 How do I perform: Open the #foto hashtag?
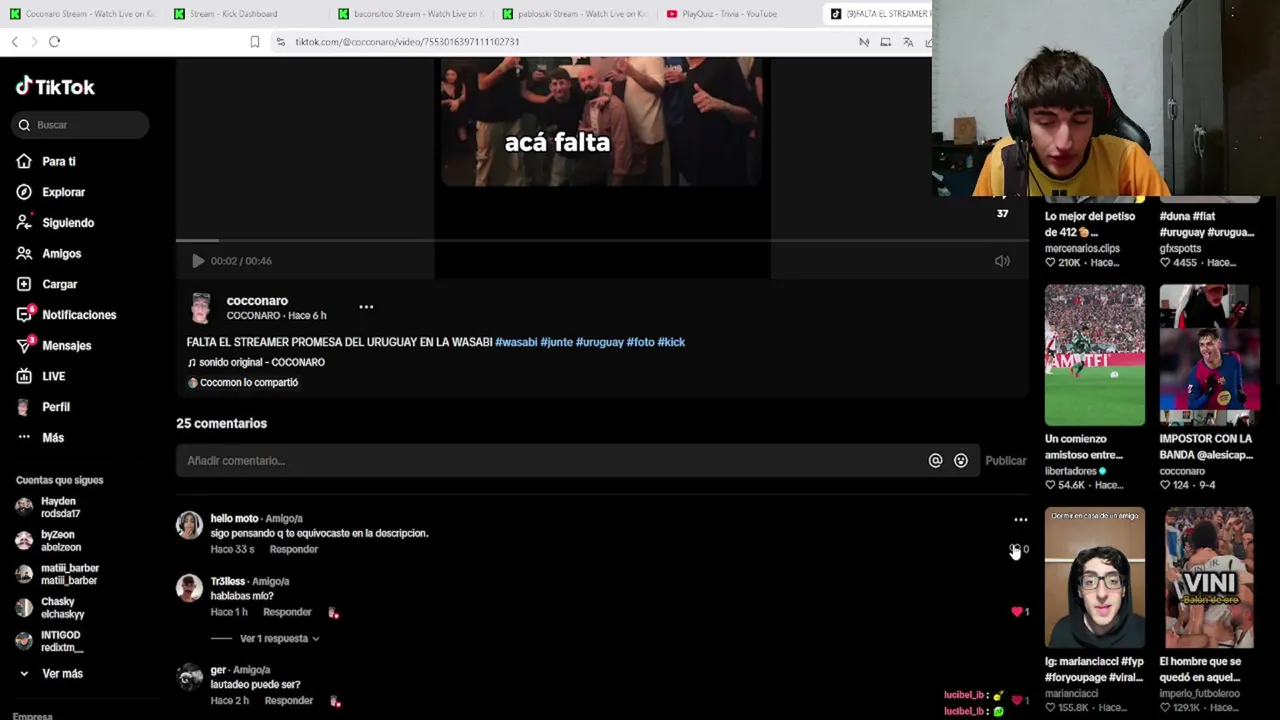coord(640,342)
